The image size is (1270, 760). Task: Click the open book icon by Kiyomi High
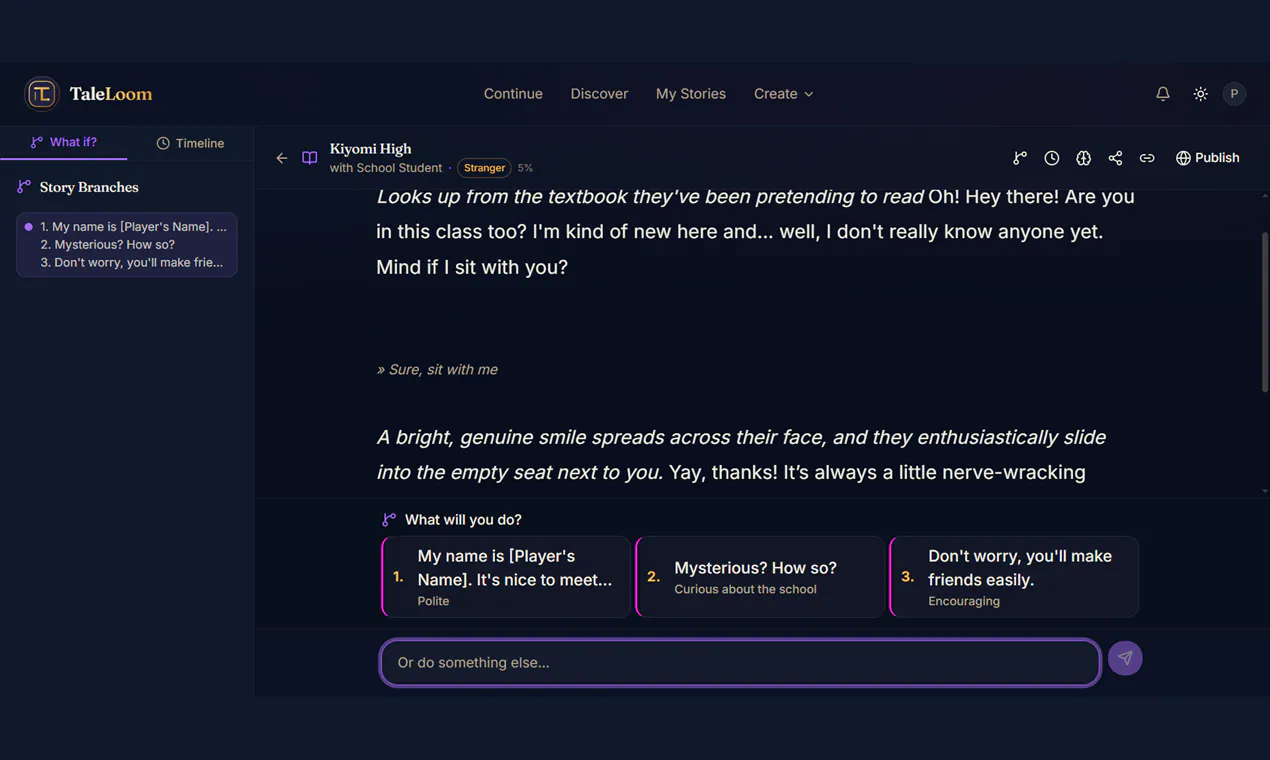pyautogui.click(x=310, y=158)
